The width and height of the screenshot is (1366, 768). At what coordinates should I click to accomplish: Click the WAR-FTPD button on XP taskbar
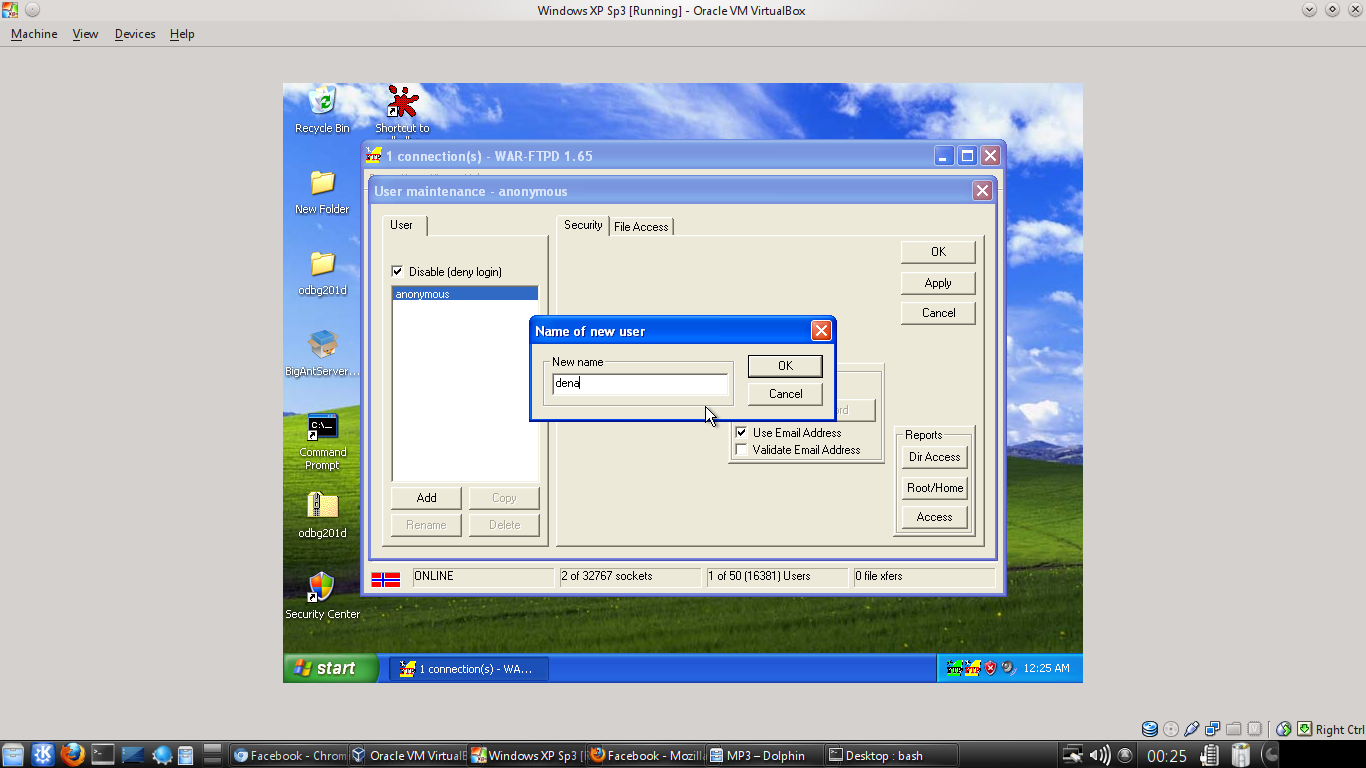469,669
